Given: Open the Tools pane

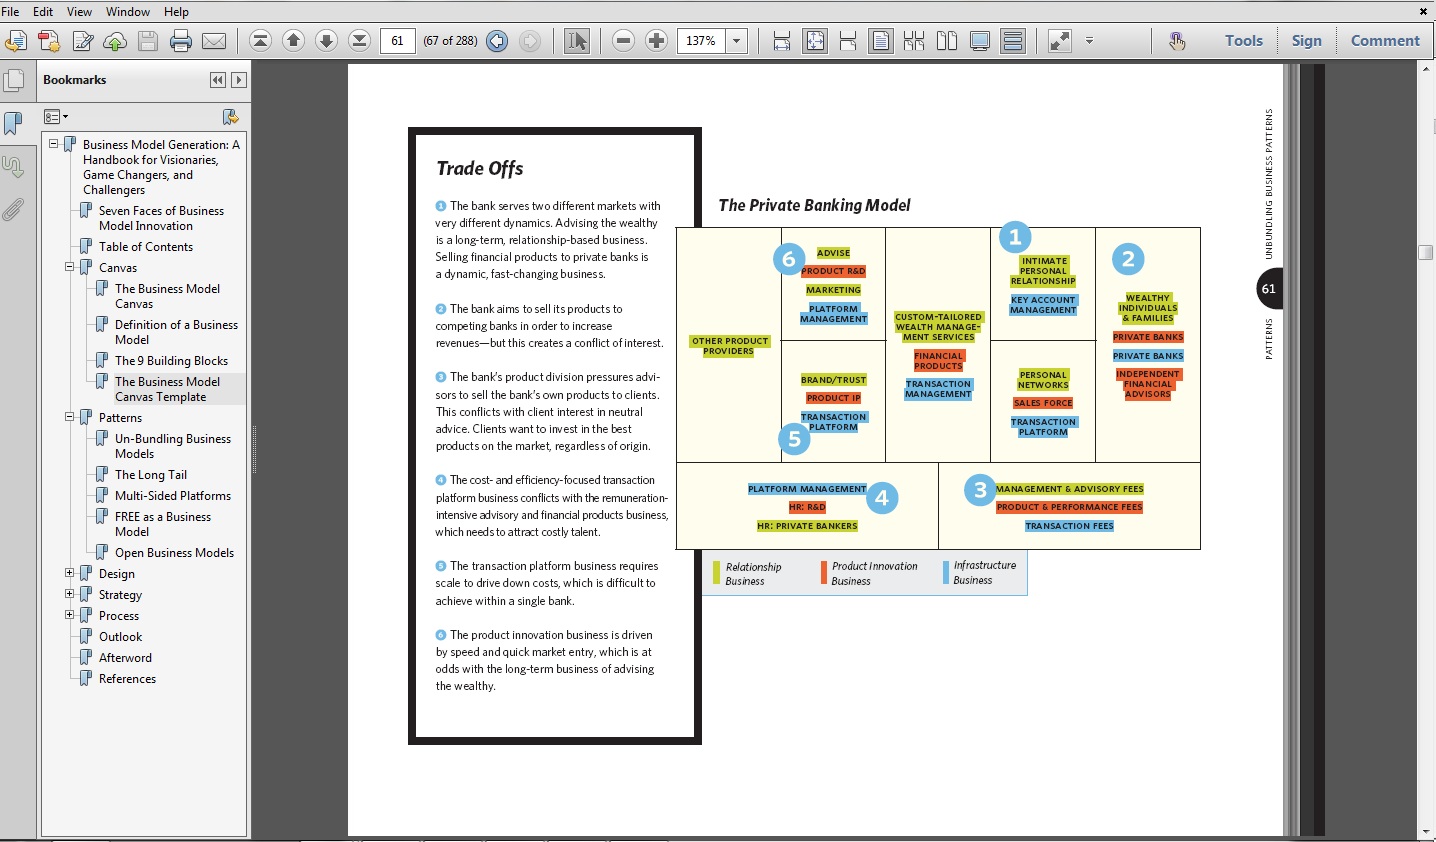Looking at the screenshot, I should click(1244, 41).
